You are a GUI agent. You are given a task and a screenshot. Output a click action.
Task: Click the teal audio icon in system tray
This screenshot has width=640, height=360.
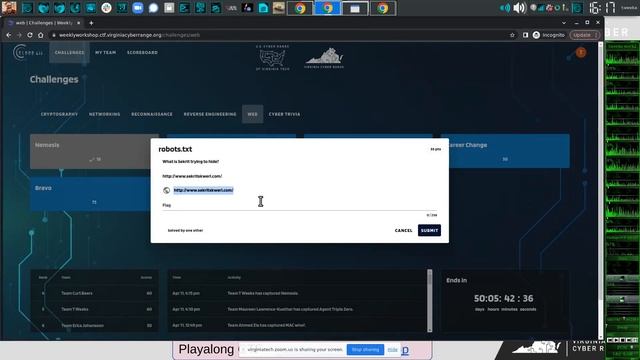coord(505,8)
